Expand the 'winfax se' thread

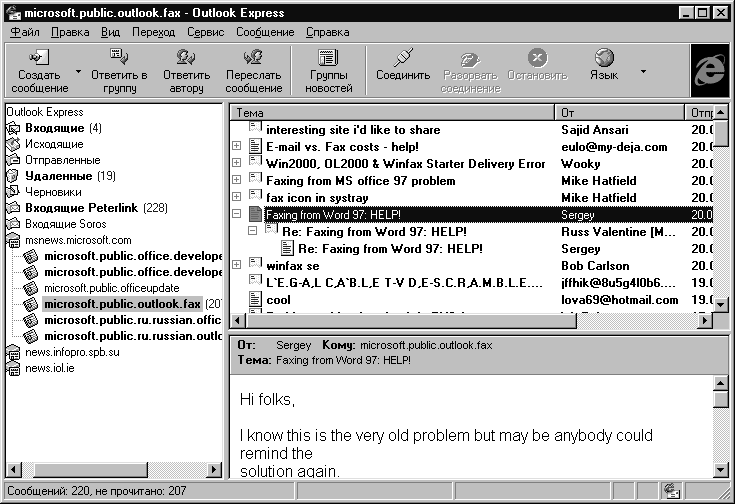tap(237, 264)
